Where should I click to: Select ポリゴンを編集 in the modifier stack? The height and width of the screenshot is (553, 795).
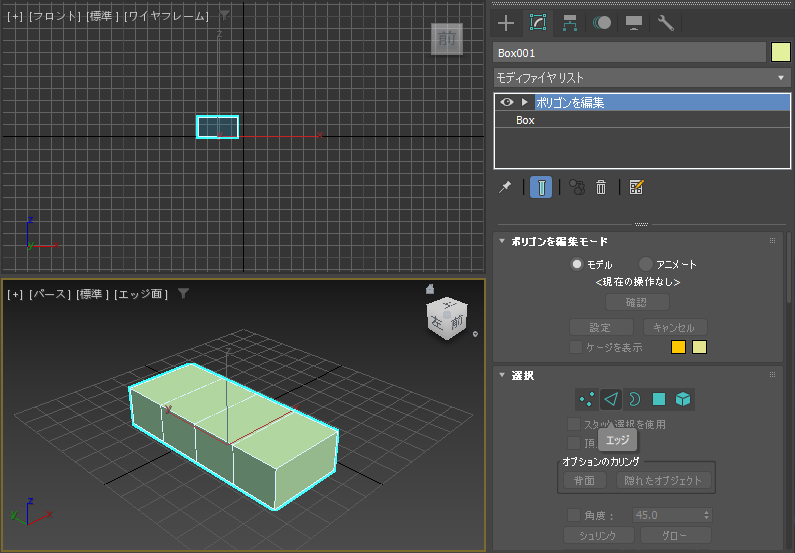(662, 102)
